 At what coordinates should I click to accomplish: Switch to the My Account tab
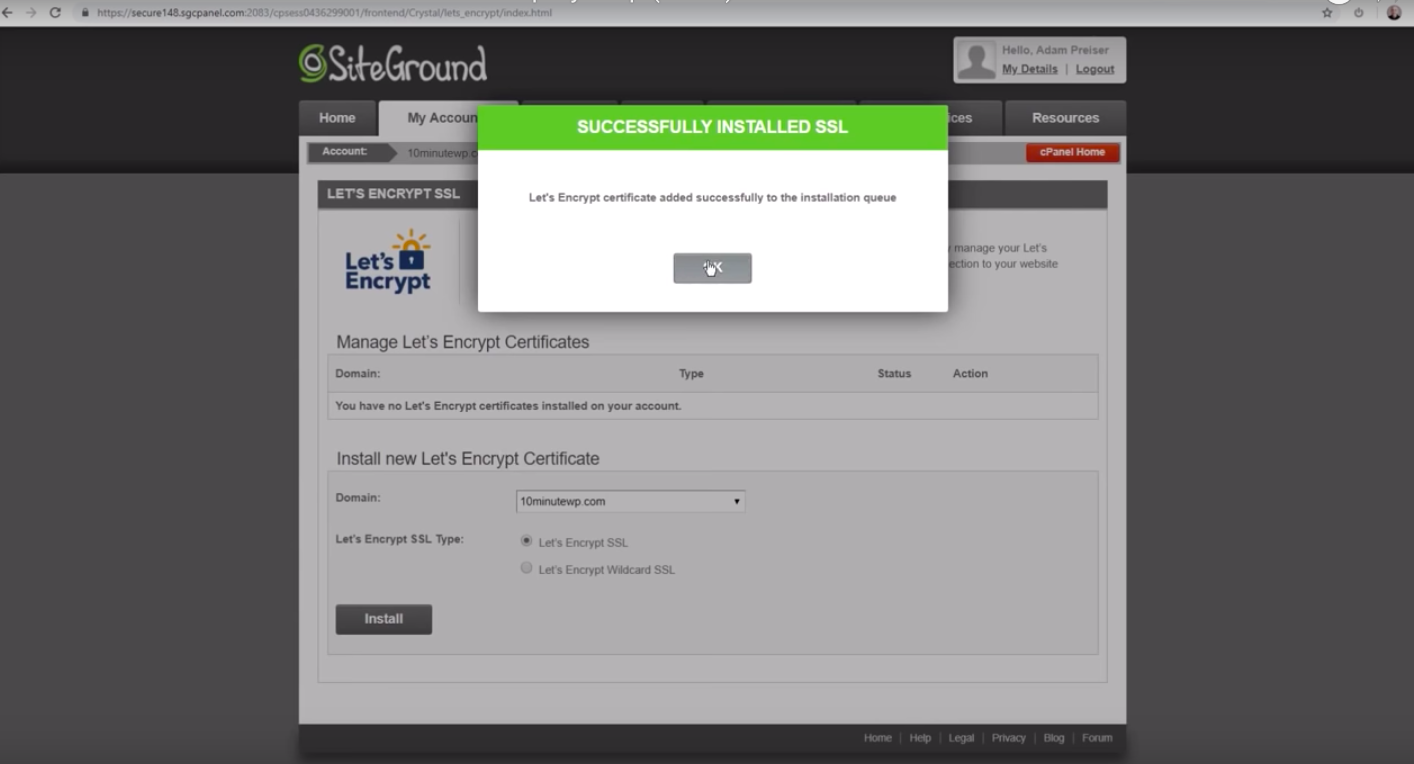pyautogui.click(x=442, y=118)
